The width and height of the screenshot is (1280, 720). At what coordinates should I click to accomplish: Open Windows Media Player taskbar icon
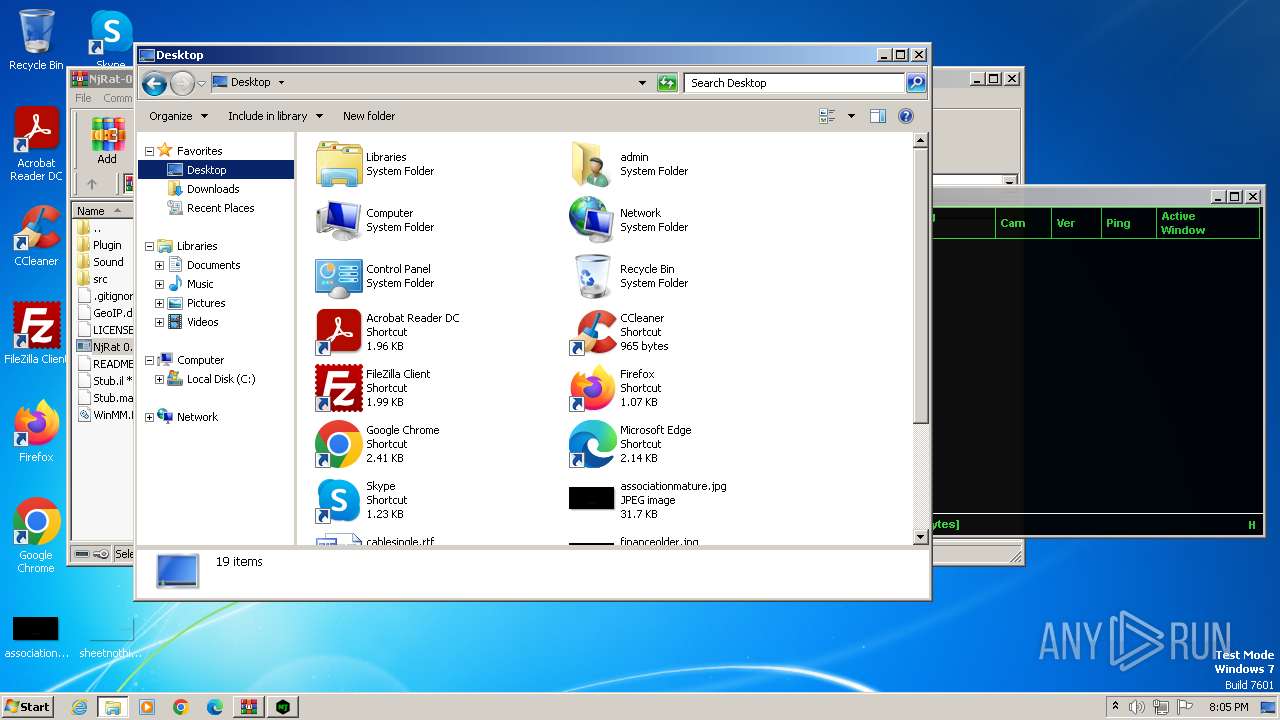147,707
